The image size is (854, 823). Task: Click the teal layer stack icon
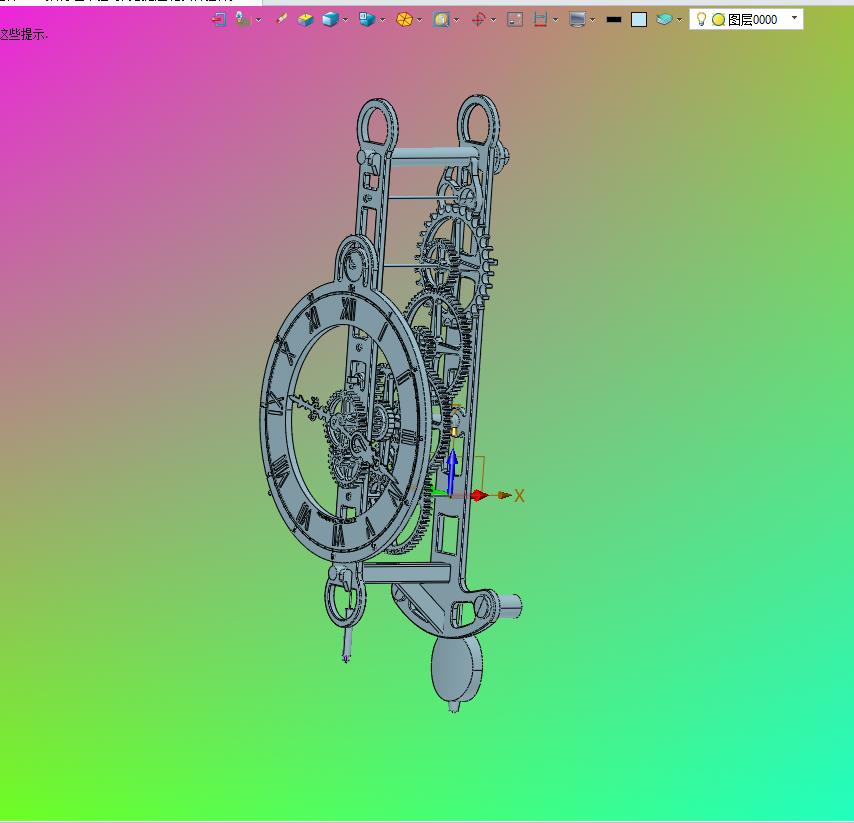[664, 20]
